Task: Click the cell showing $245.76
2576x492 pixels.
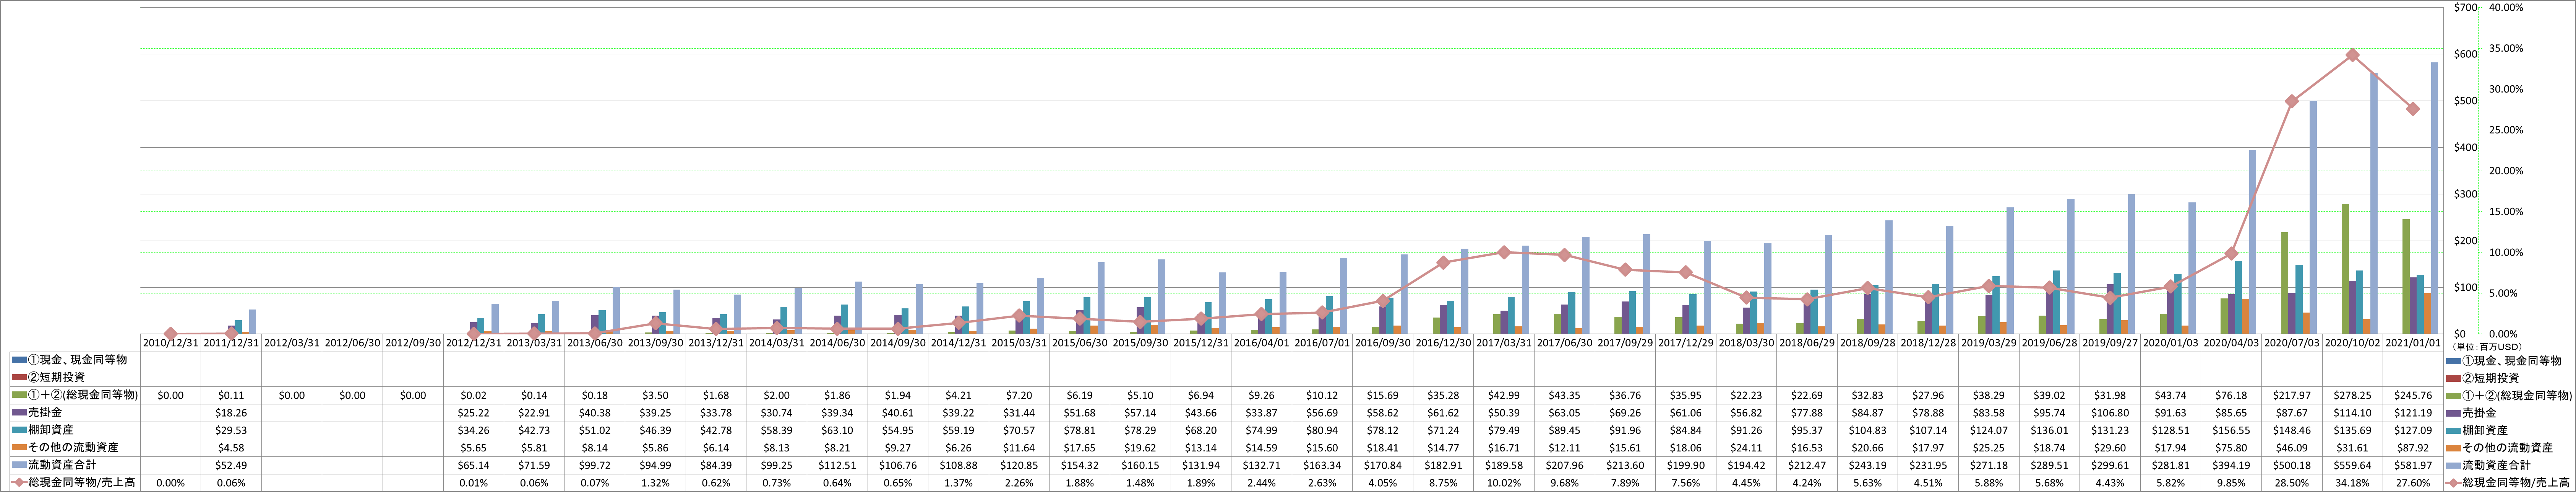Action: coord(2413,395)
